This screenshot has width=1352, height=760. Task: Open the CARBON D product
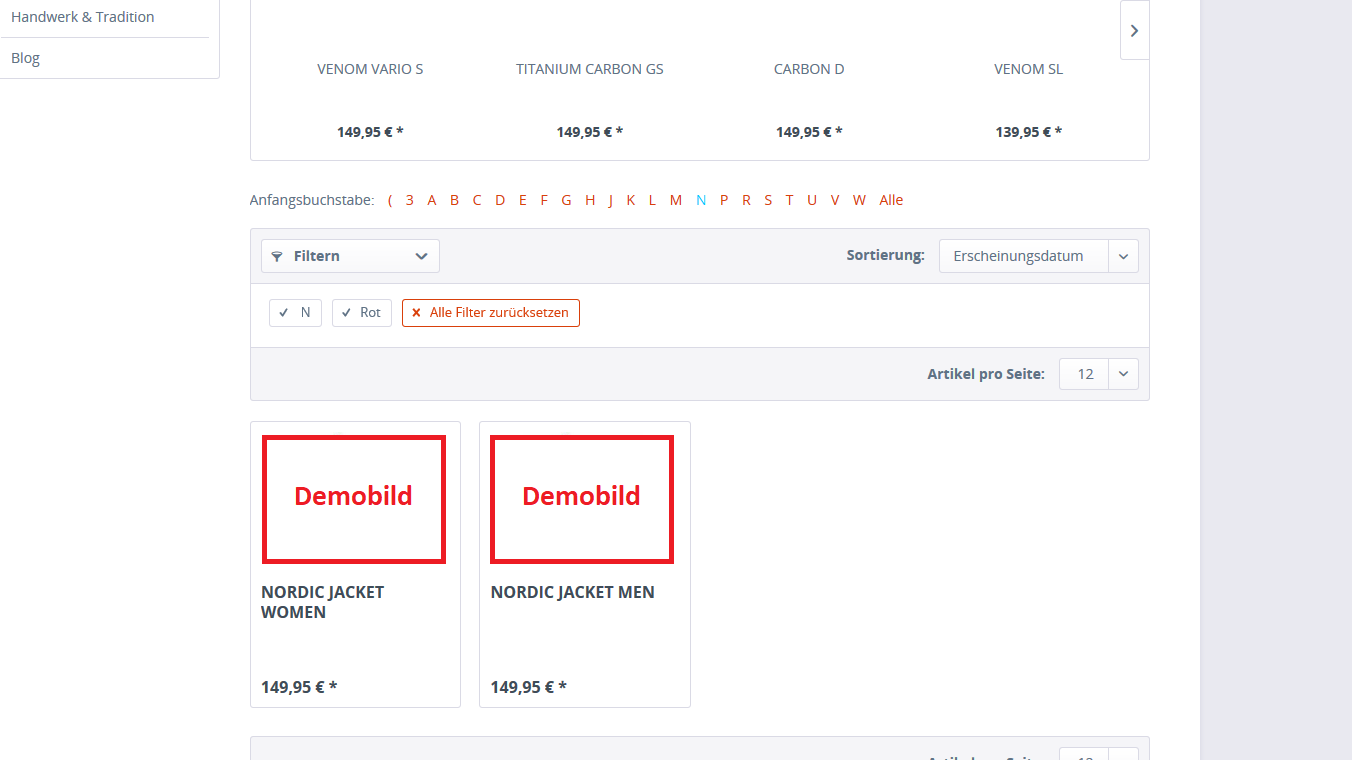(809, 69)
